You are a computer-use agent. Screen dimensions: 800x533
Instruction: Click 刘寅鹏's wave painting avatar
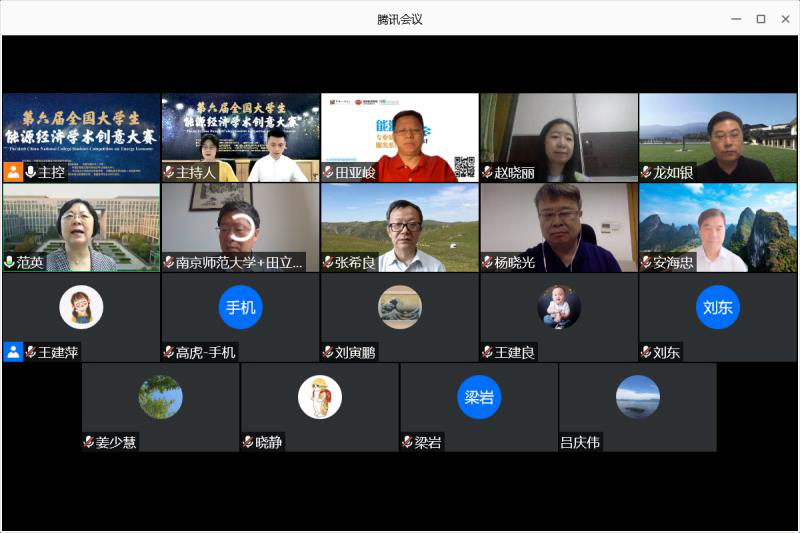point(399,307)
